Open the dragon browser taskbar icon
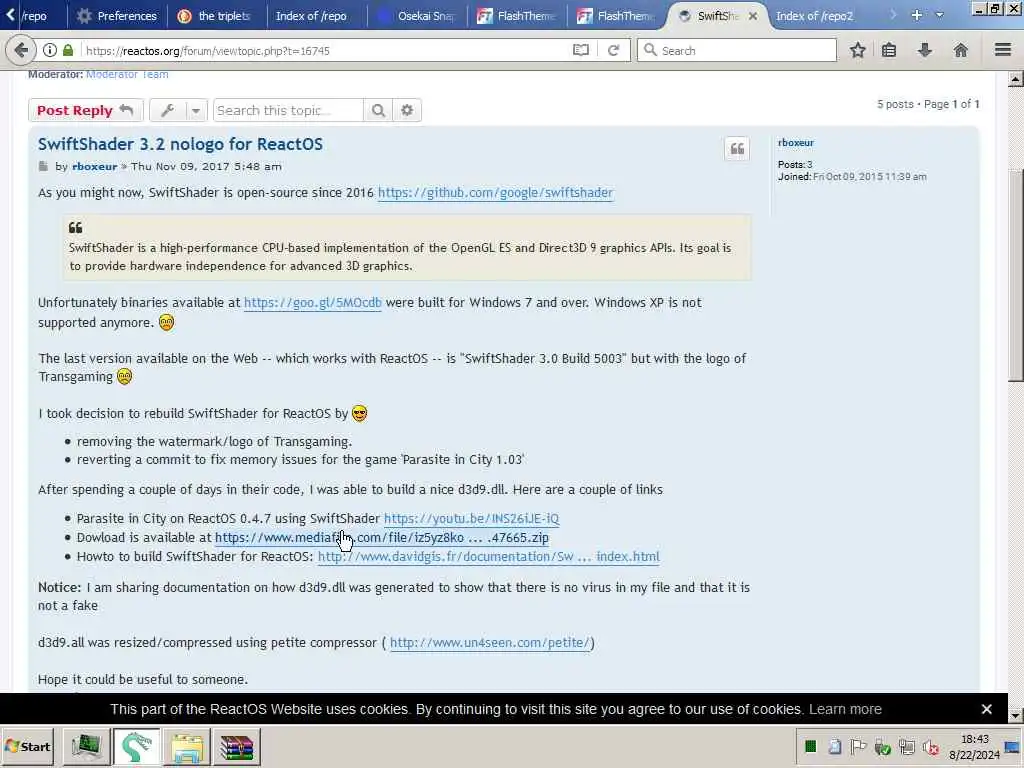Screen dimensions: 1024x768 tap(136, 747)
